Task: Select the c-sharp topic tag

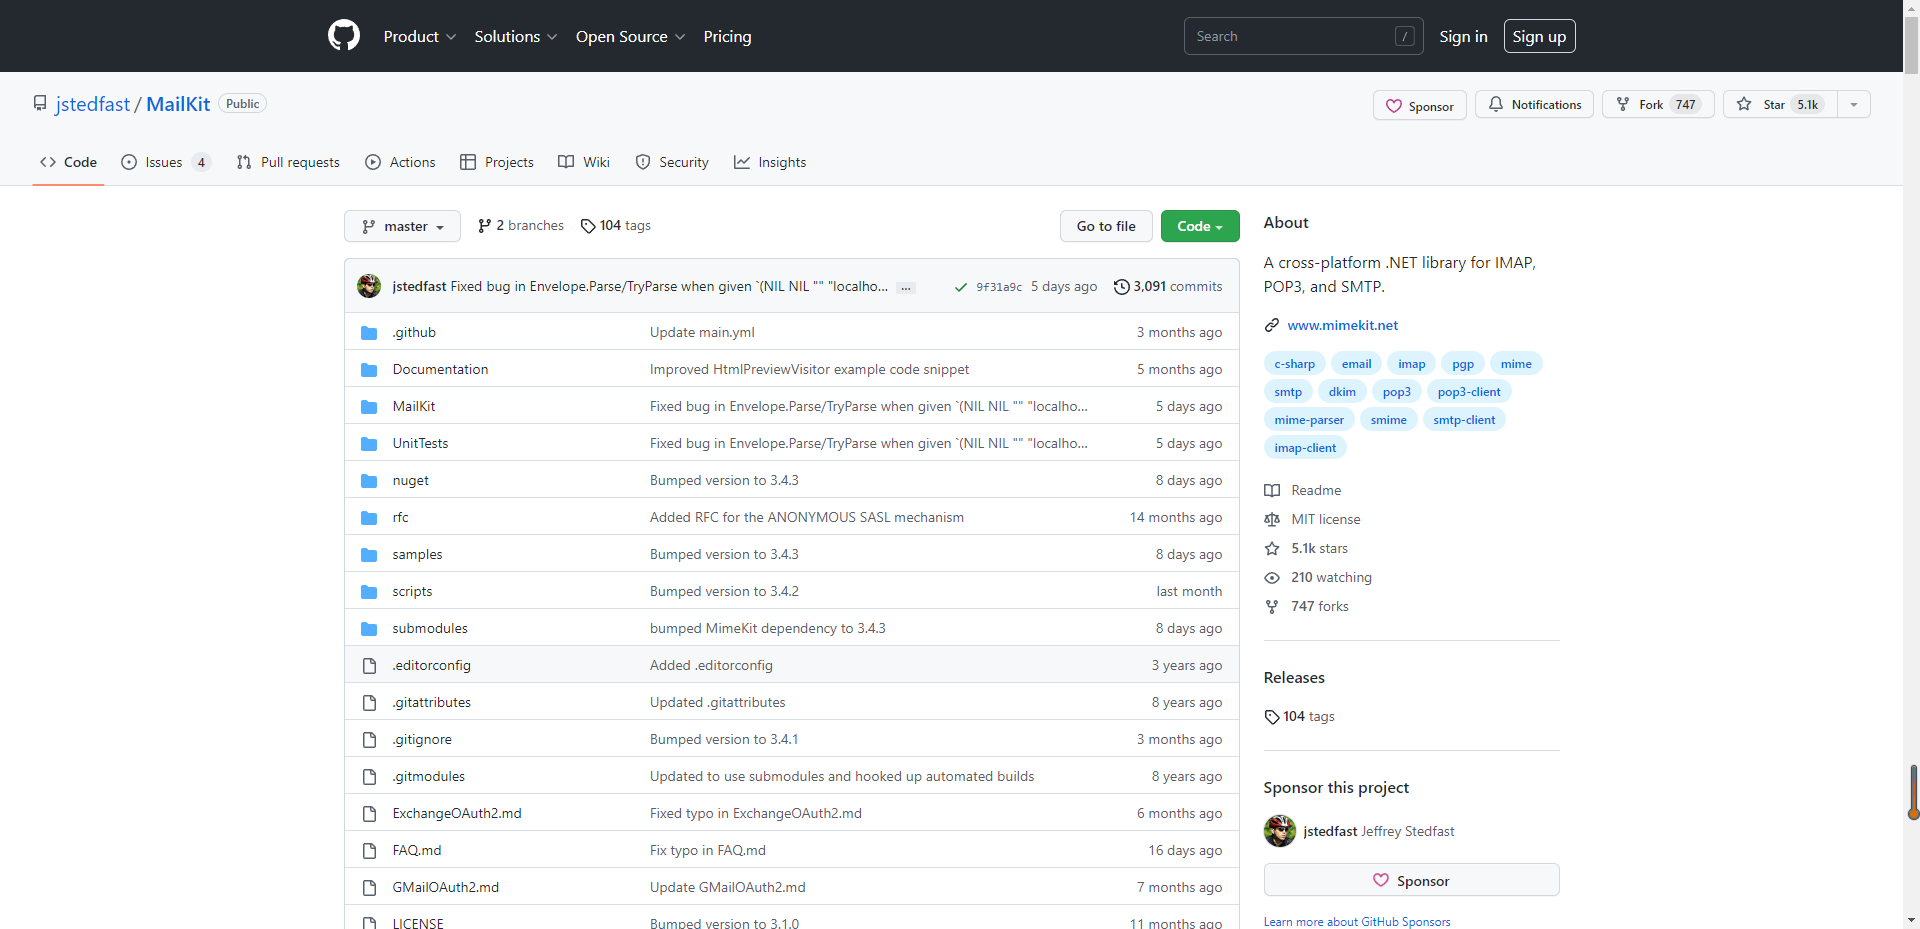Action: coord(1295,364)
